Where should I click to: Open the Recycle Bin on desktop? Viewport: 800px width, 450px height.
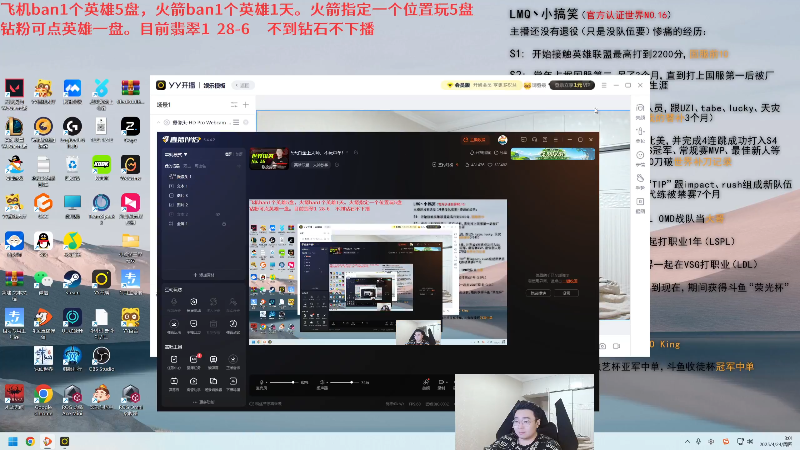click(x=72, y=165)
